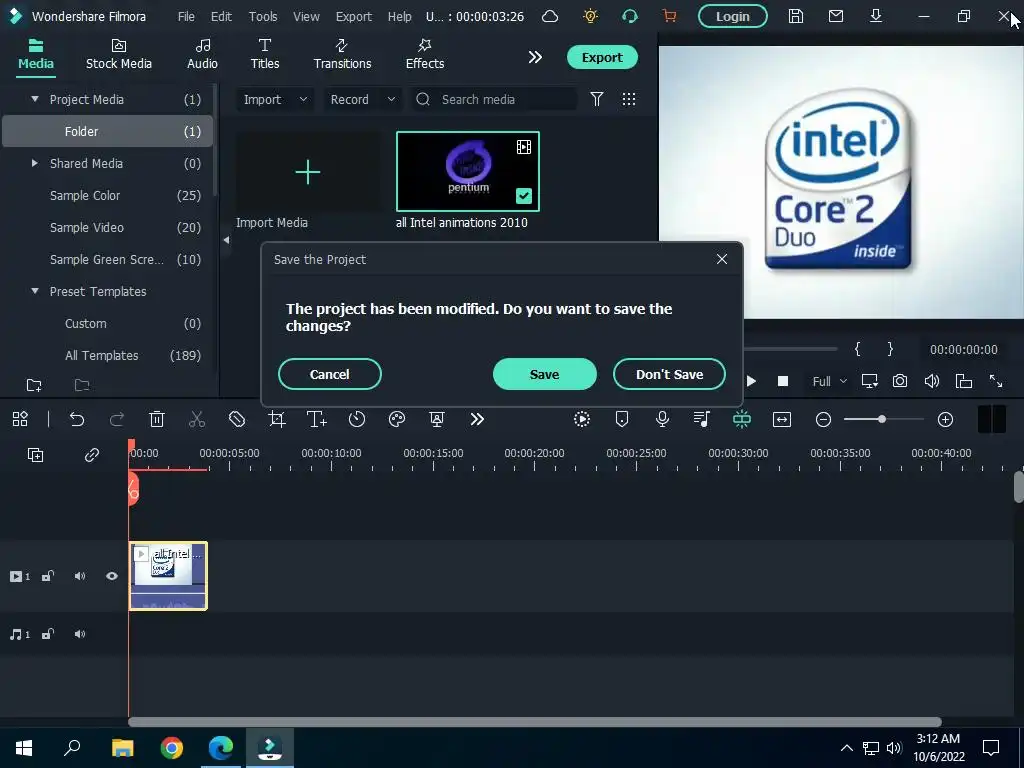
Task: Switch media view with grid dots icon
Action: (x=629, y=99)
